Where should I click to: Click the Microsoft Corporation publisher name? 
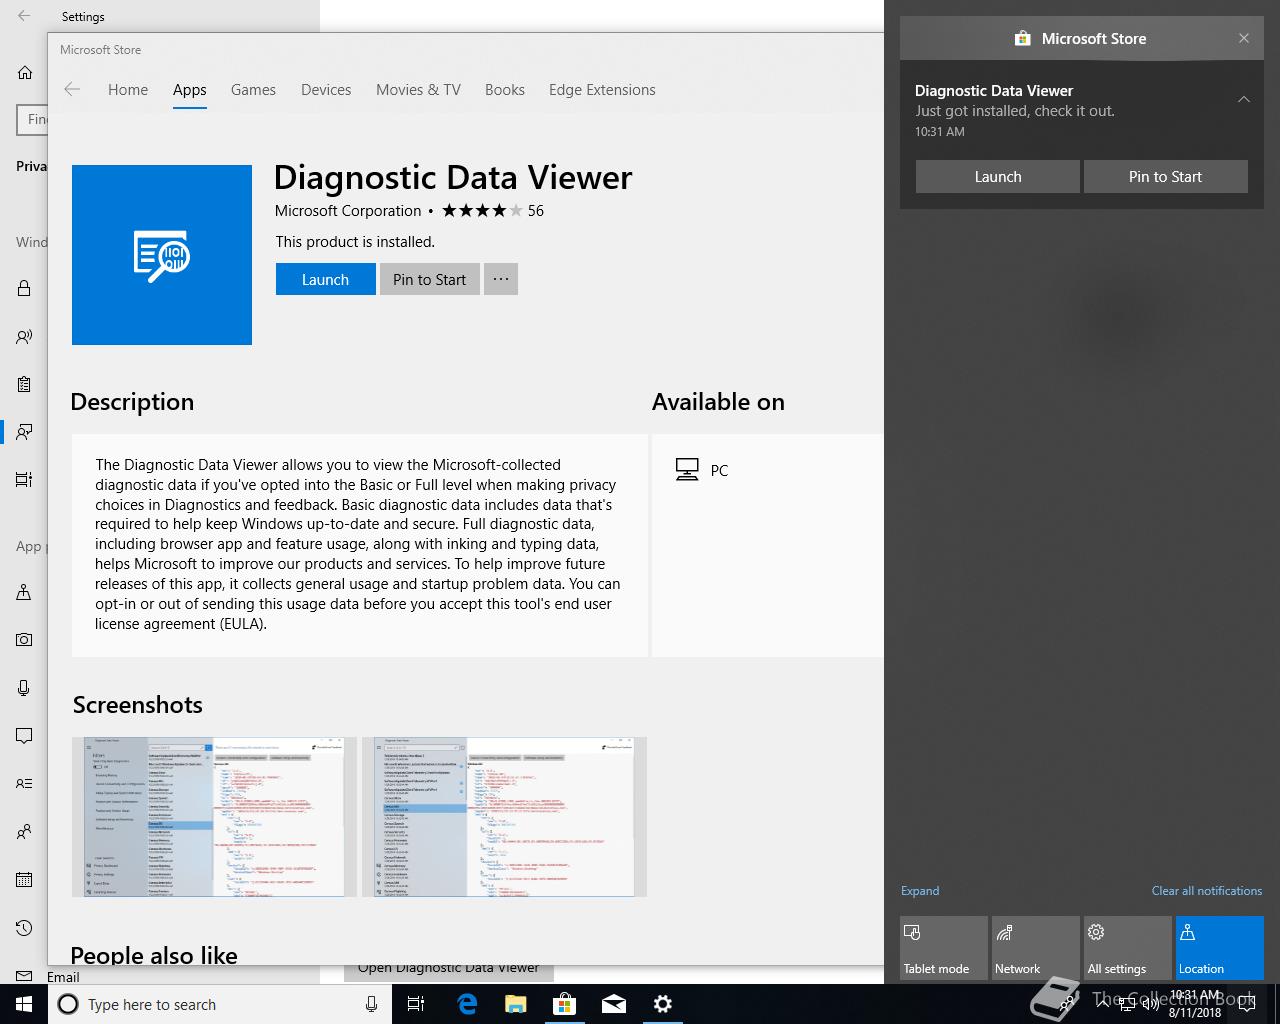(348, 210)
